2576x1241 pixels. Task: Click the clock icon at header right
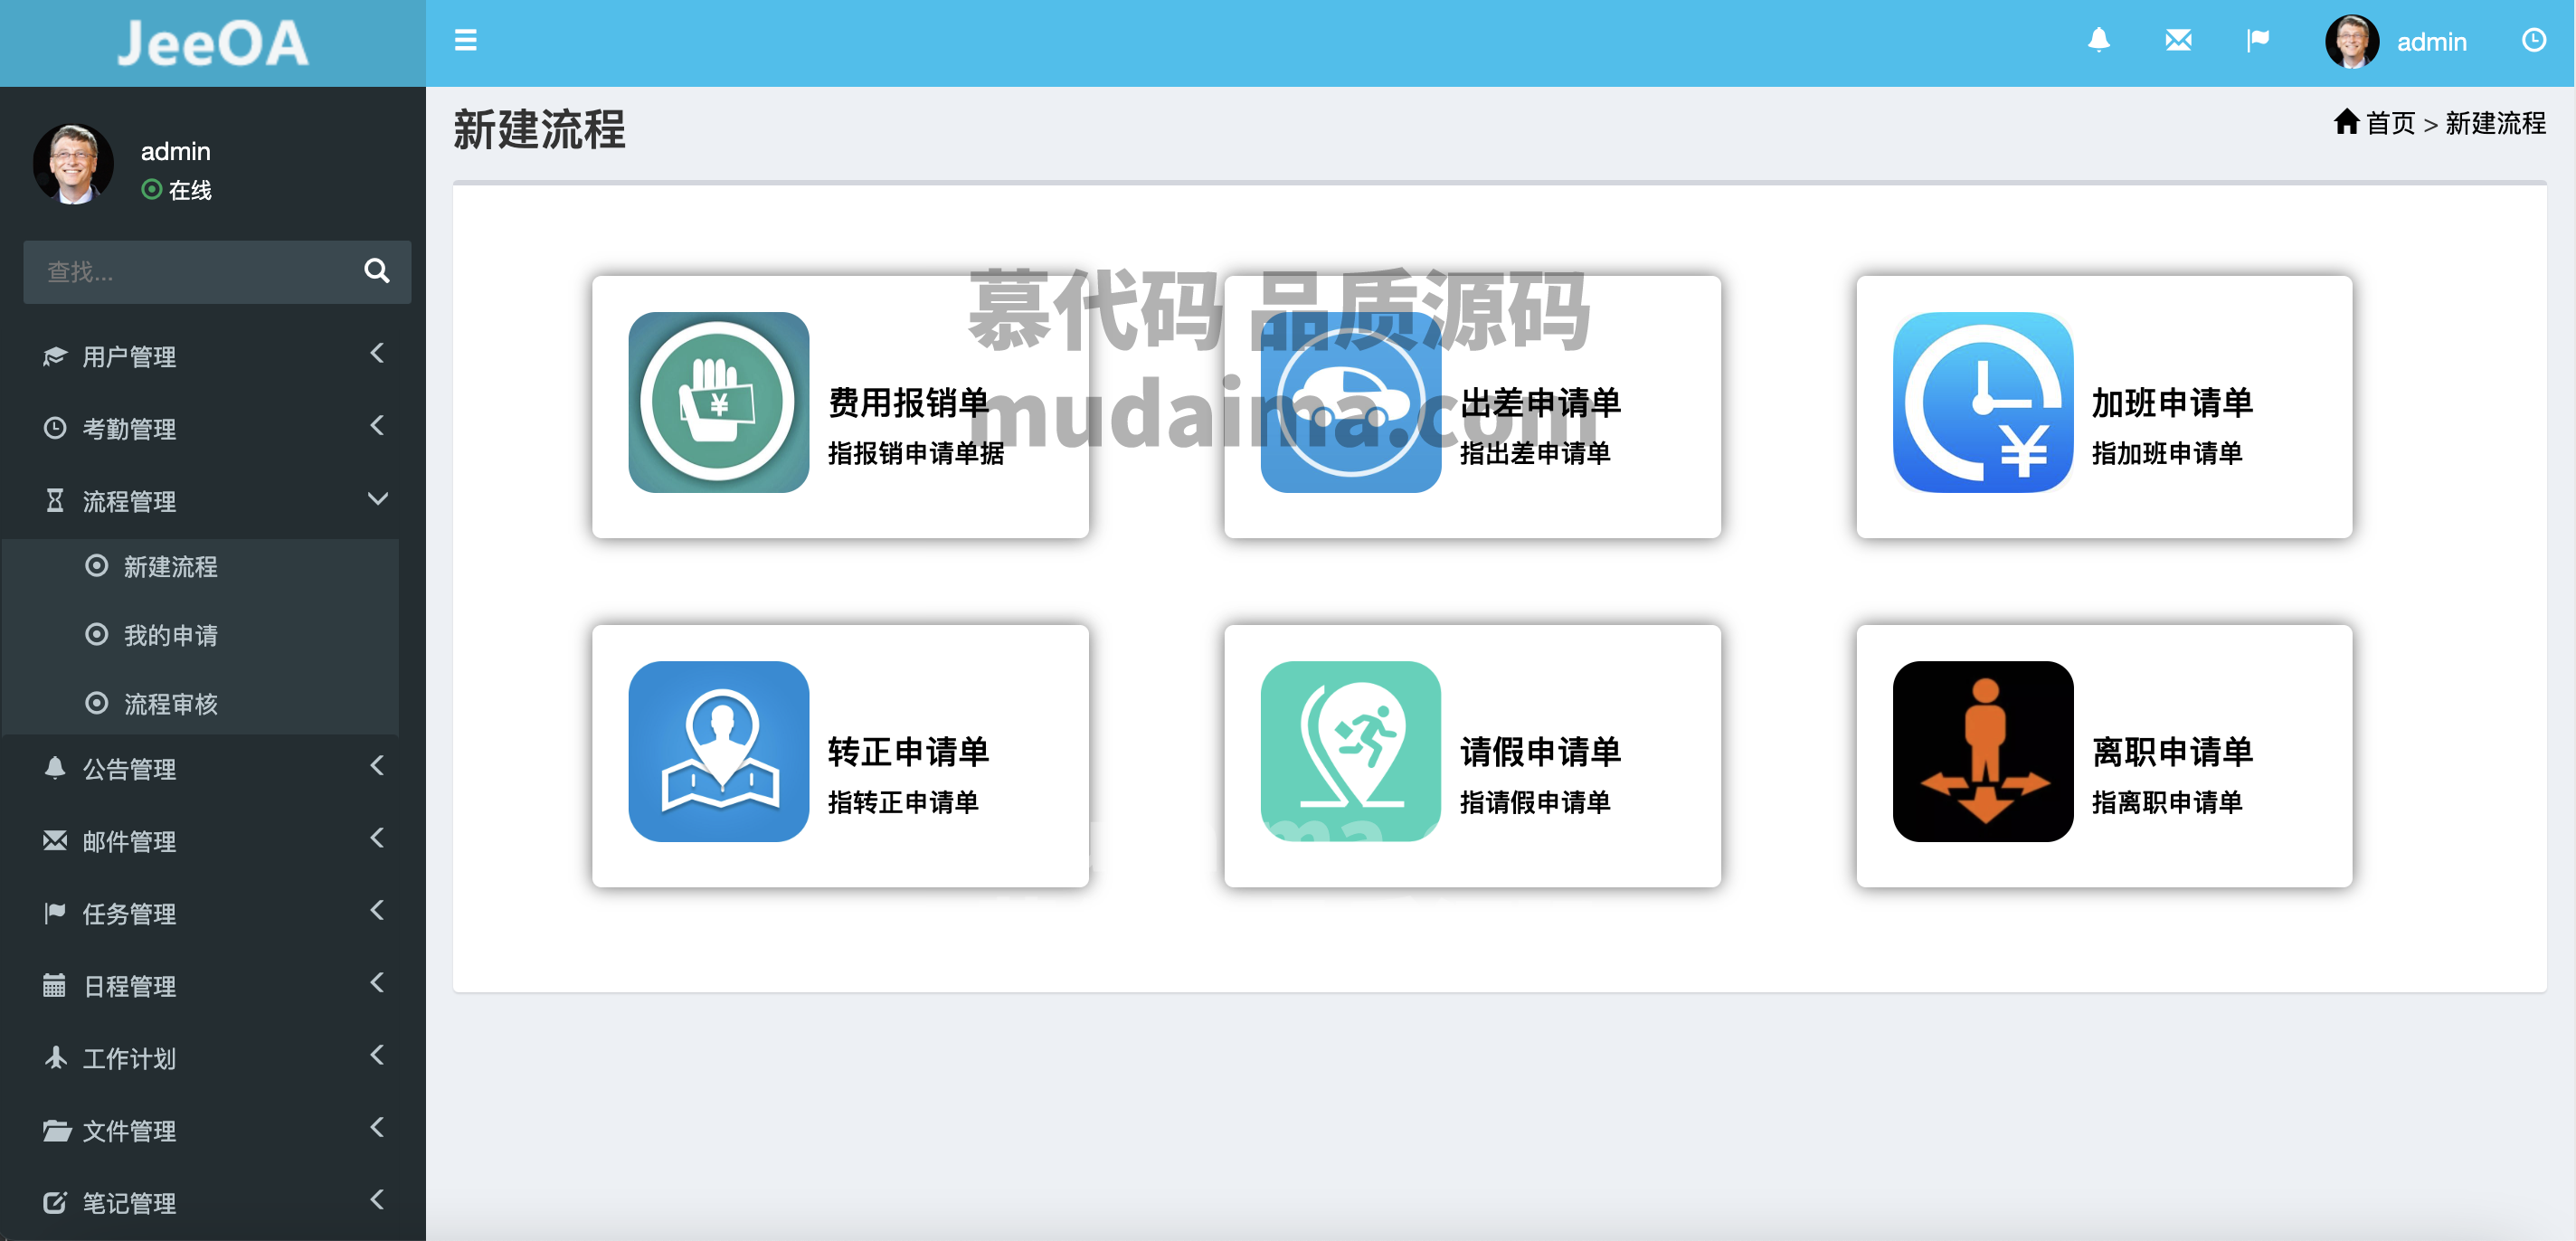tap(2533, 40)
